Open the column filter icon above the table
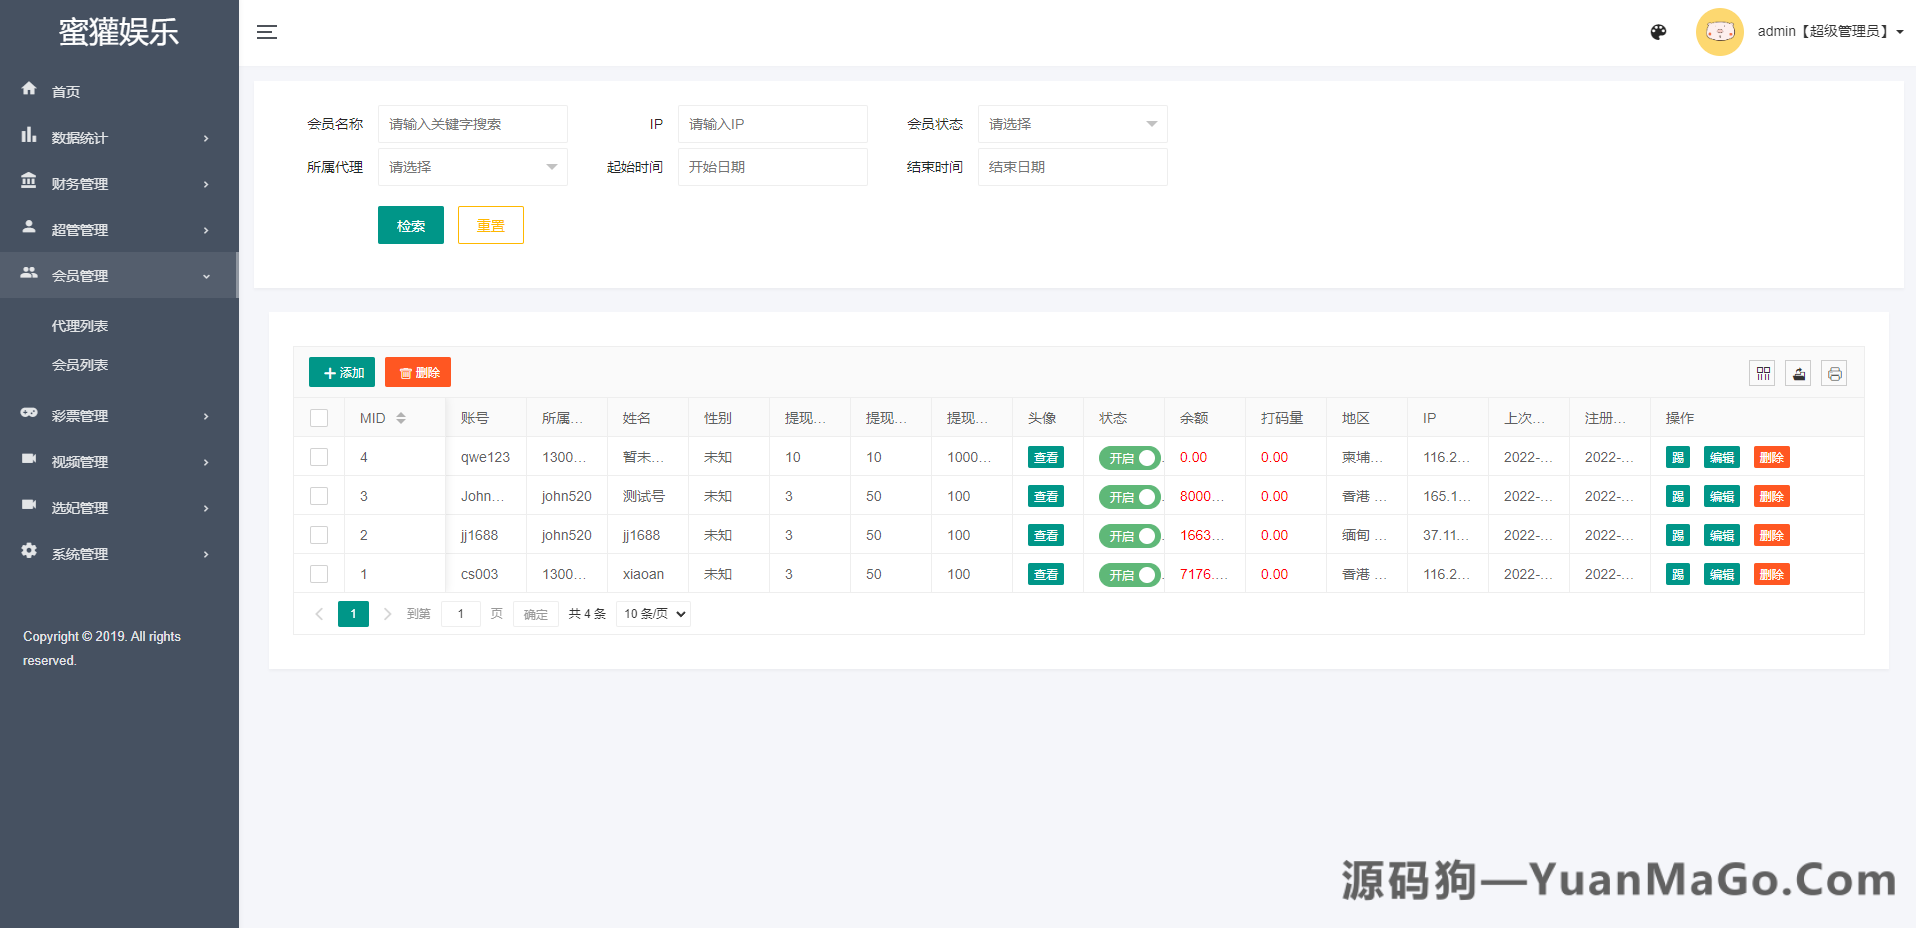This screenshot has height=928, width=1916. tap(1762, 373)
